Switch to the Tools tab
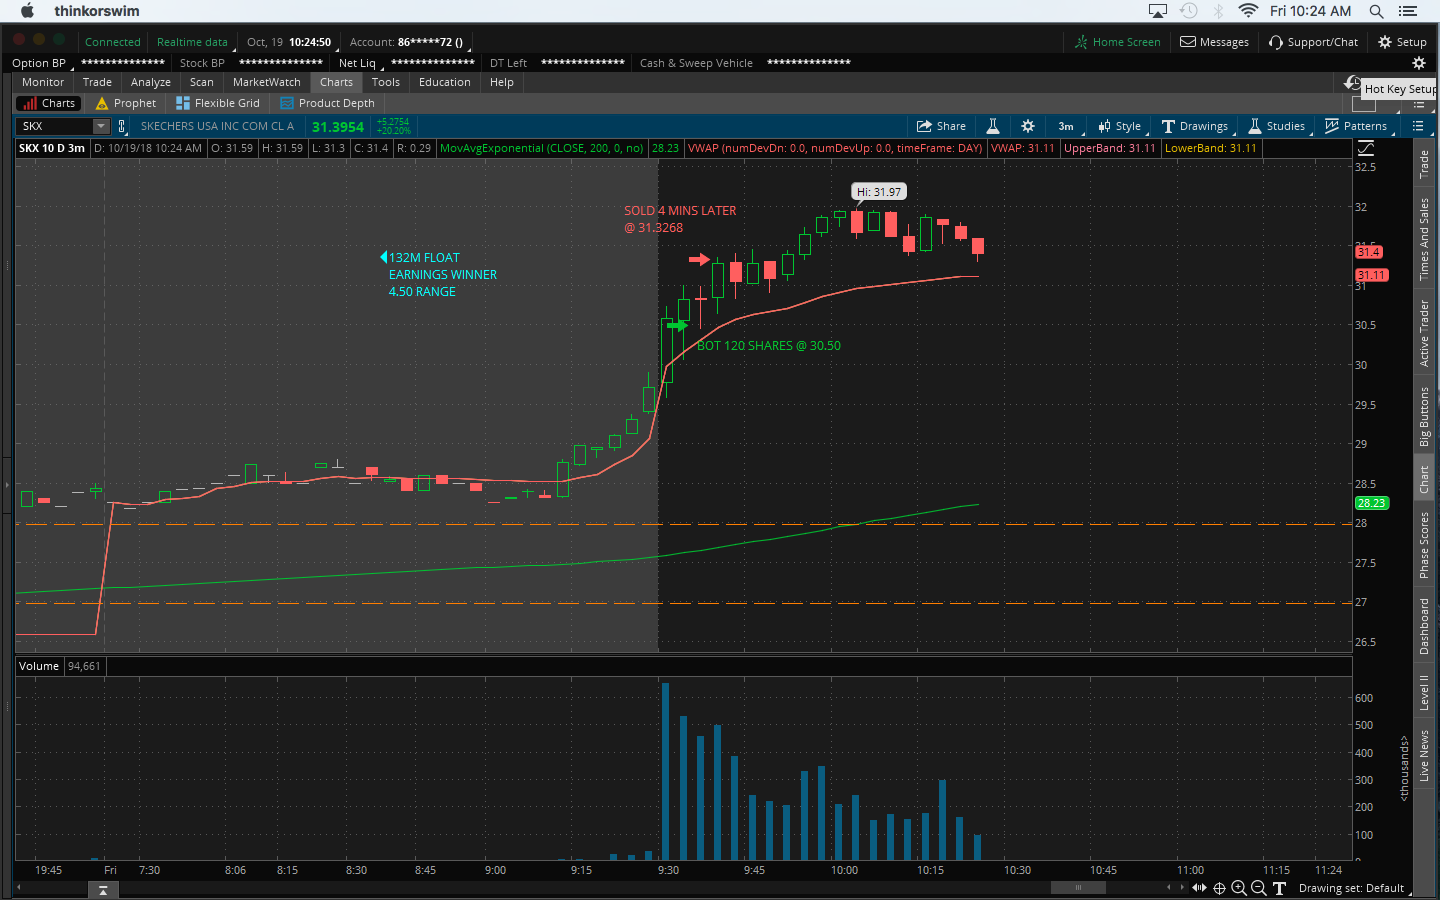The width and height of the screenshot is (1440, 900). point(386,82)
